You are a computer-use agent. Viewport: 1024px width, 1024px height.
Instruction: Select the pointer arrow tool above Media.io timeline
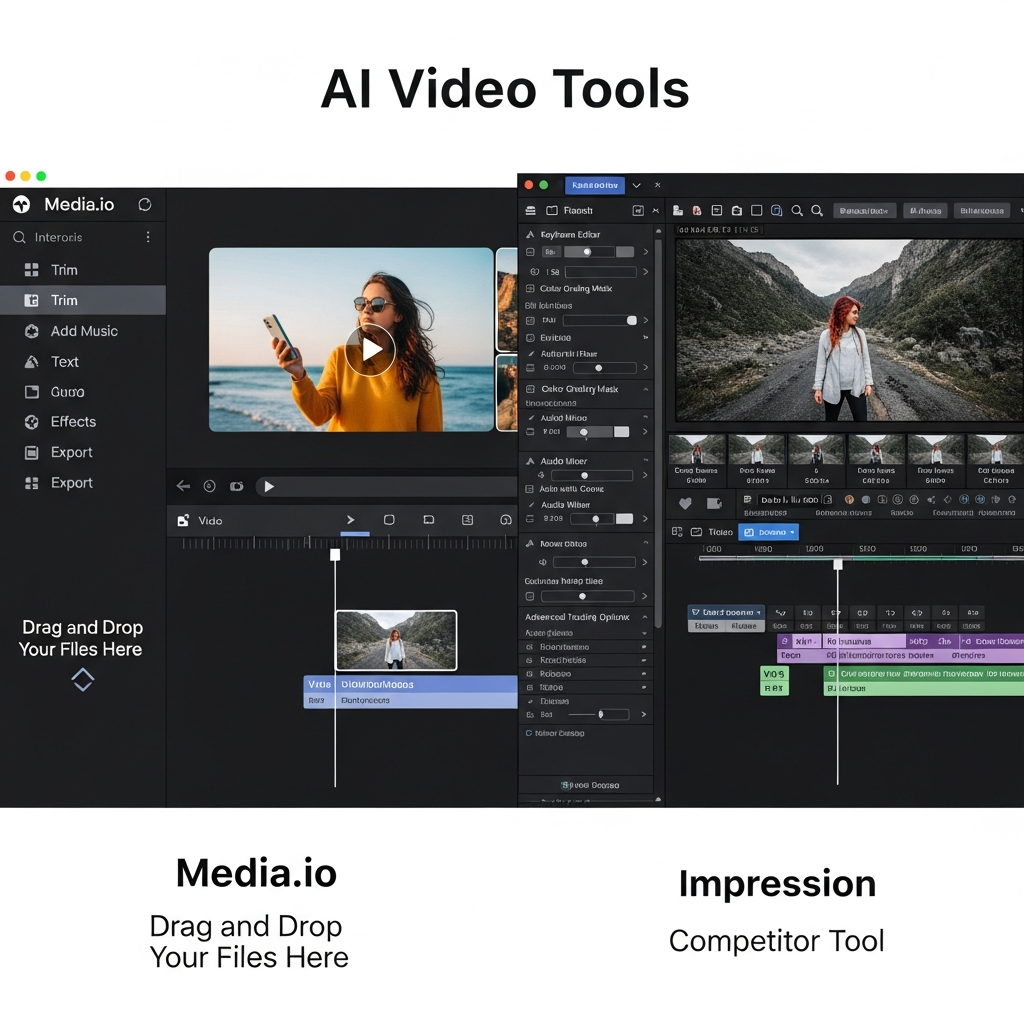pos(351,520)
